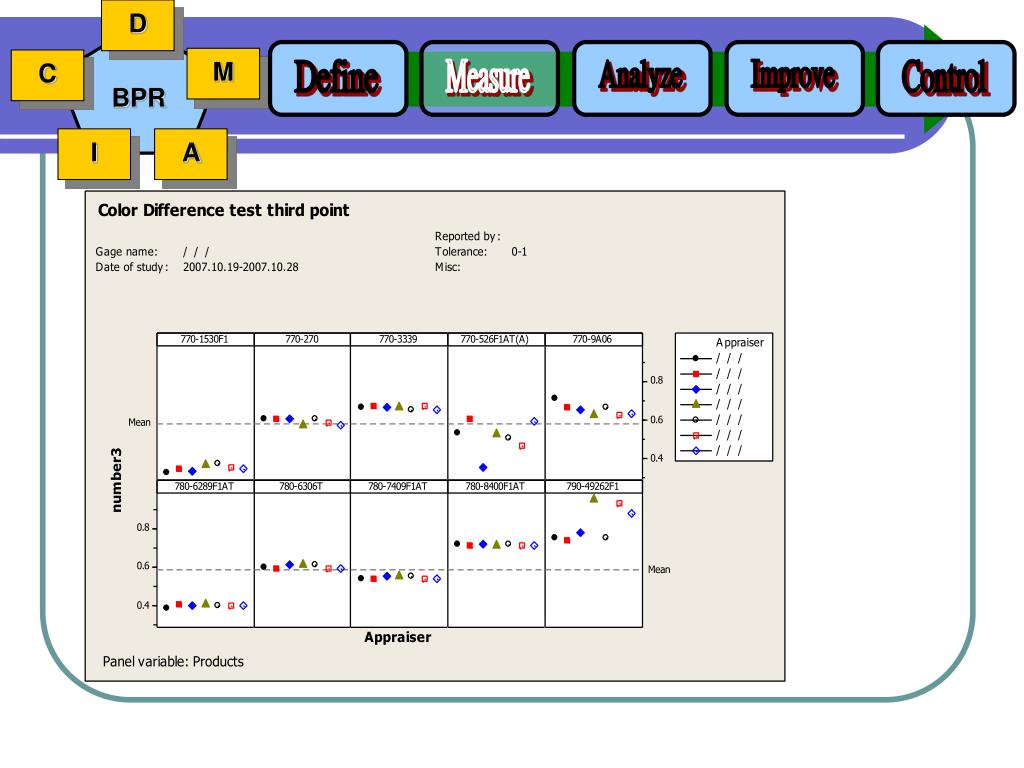Click the red square point in 770-526F1AT(A) panel
Screen dimensions: 1024x768
pos(470,419)
